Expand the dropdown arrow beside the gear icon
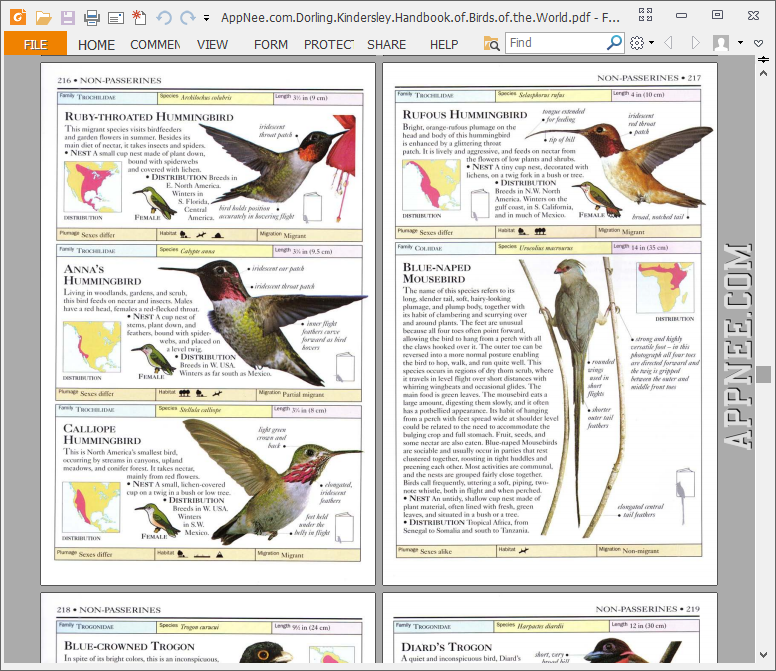Screen dimensions: 776x671 [651, 43]
